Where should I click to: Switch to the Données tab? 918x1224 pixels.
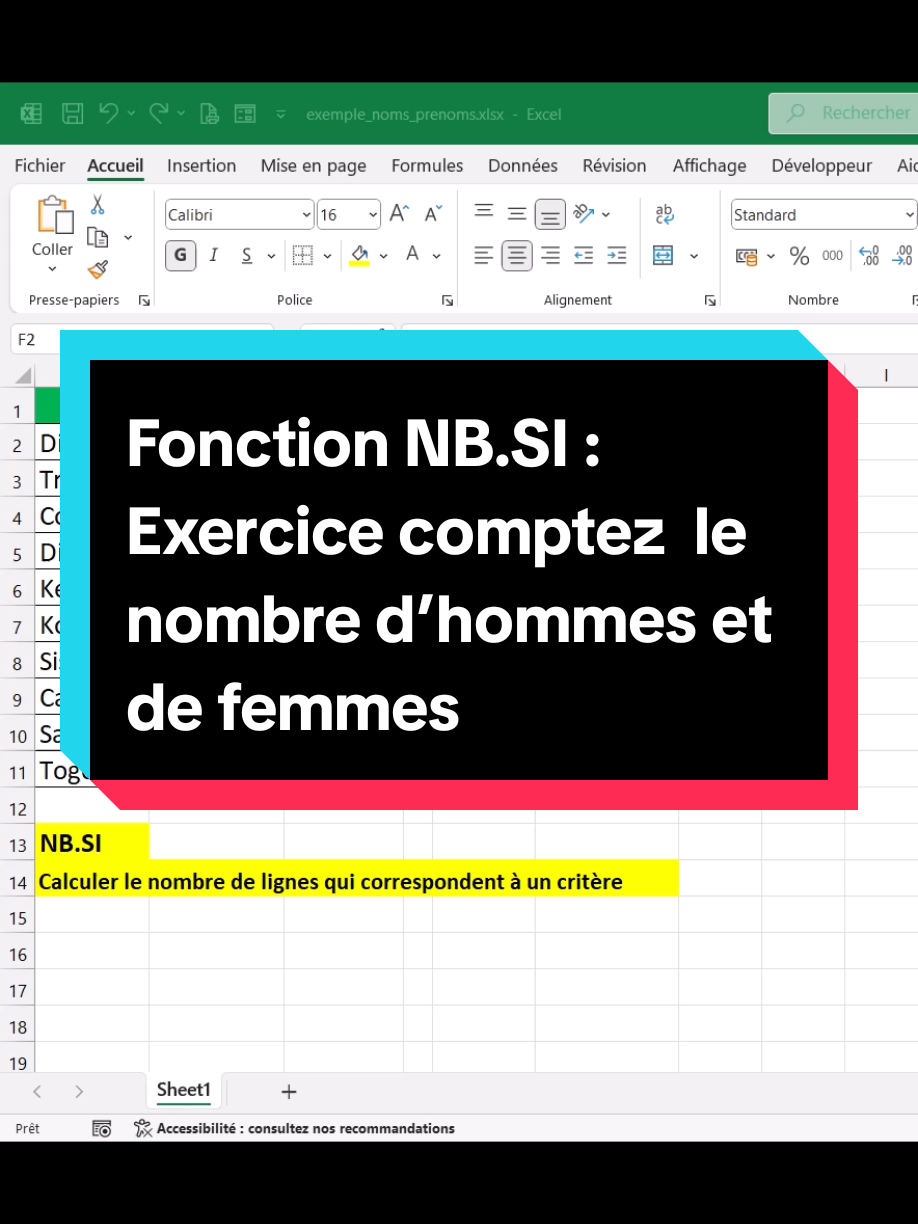(x=523, y=166)
